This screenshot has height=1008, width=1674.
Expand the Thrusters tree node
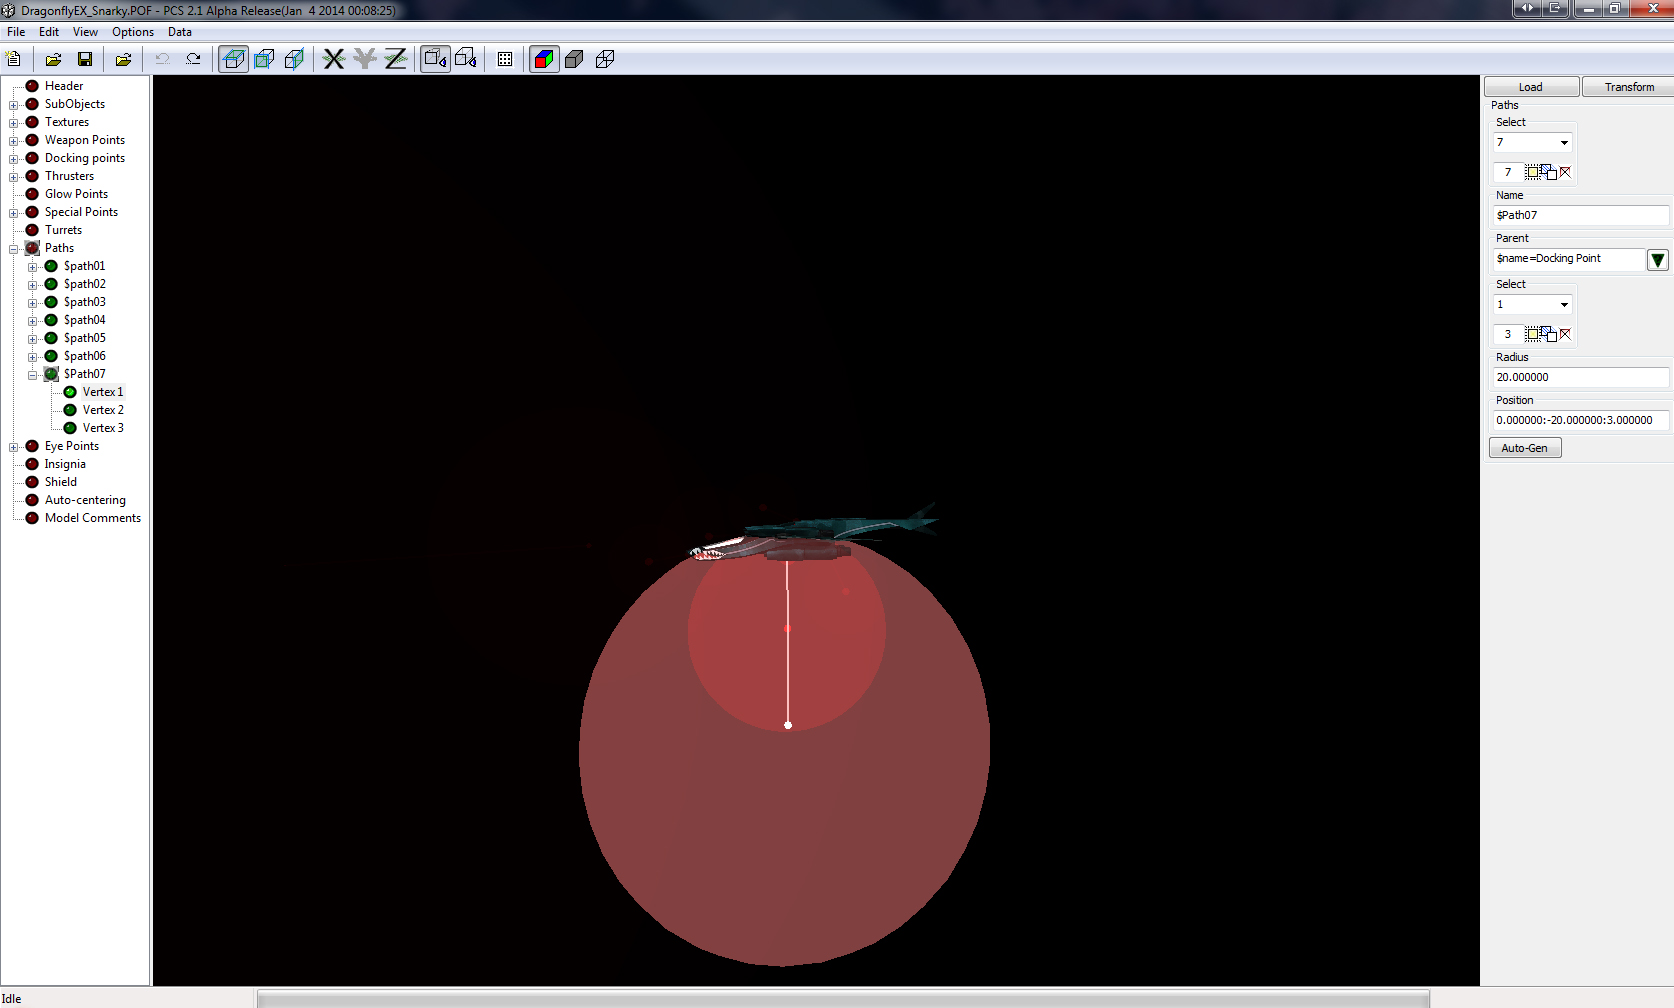pos(14,177)
